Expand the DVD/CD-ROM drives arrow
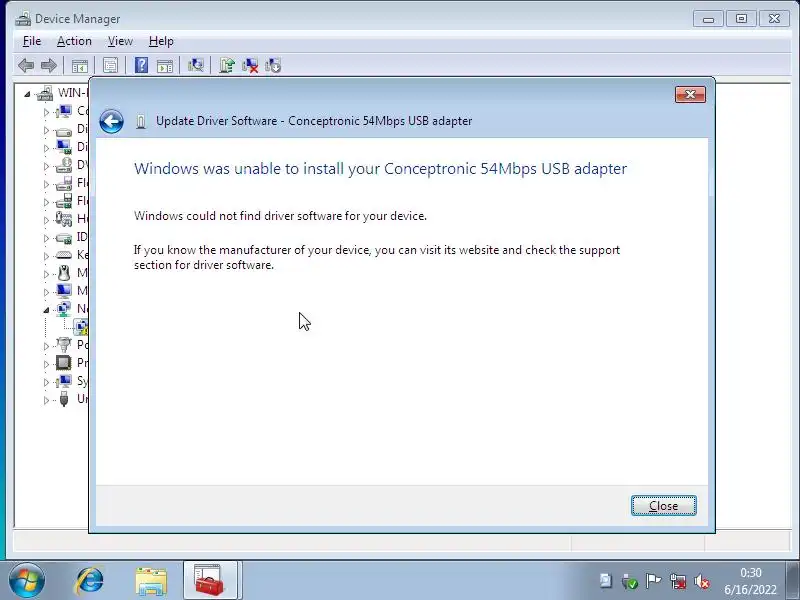The height and width of the screenshot is (600, 800). [x=46, y=166]
